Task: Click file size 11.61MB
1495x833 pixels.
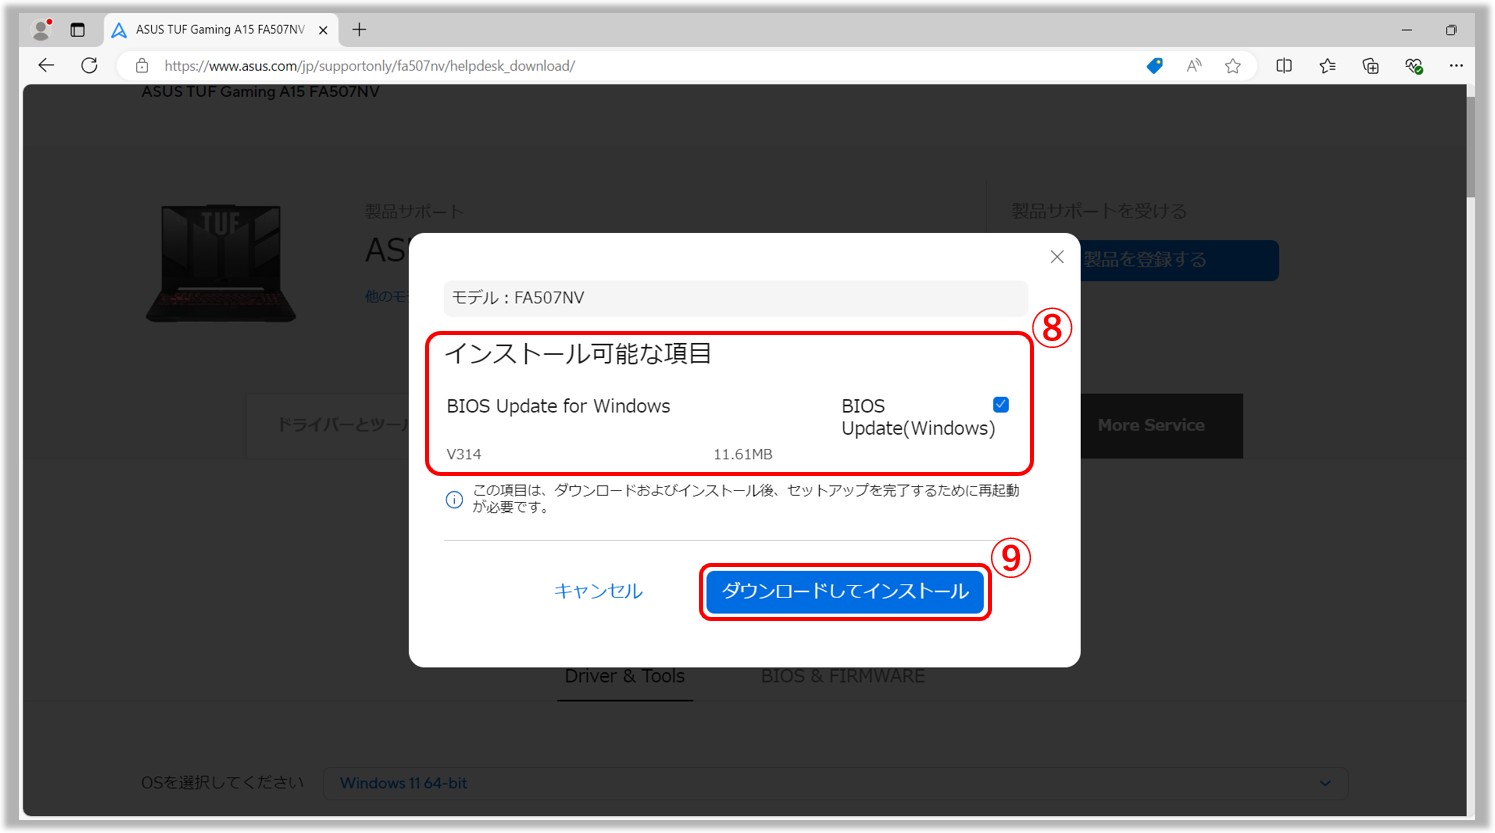Action: pos(743,454)
